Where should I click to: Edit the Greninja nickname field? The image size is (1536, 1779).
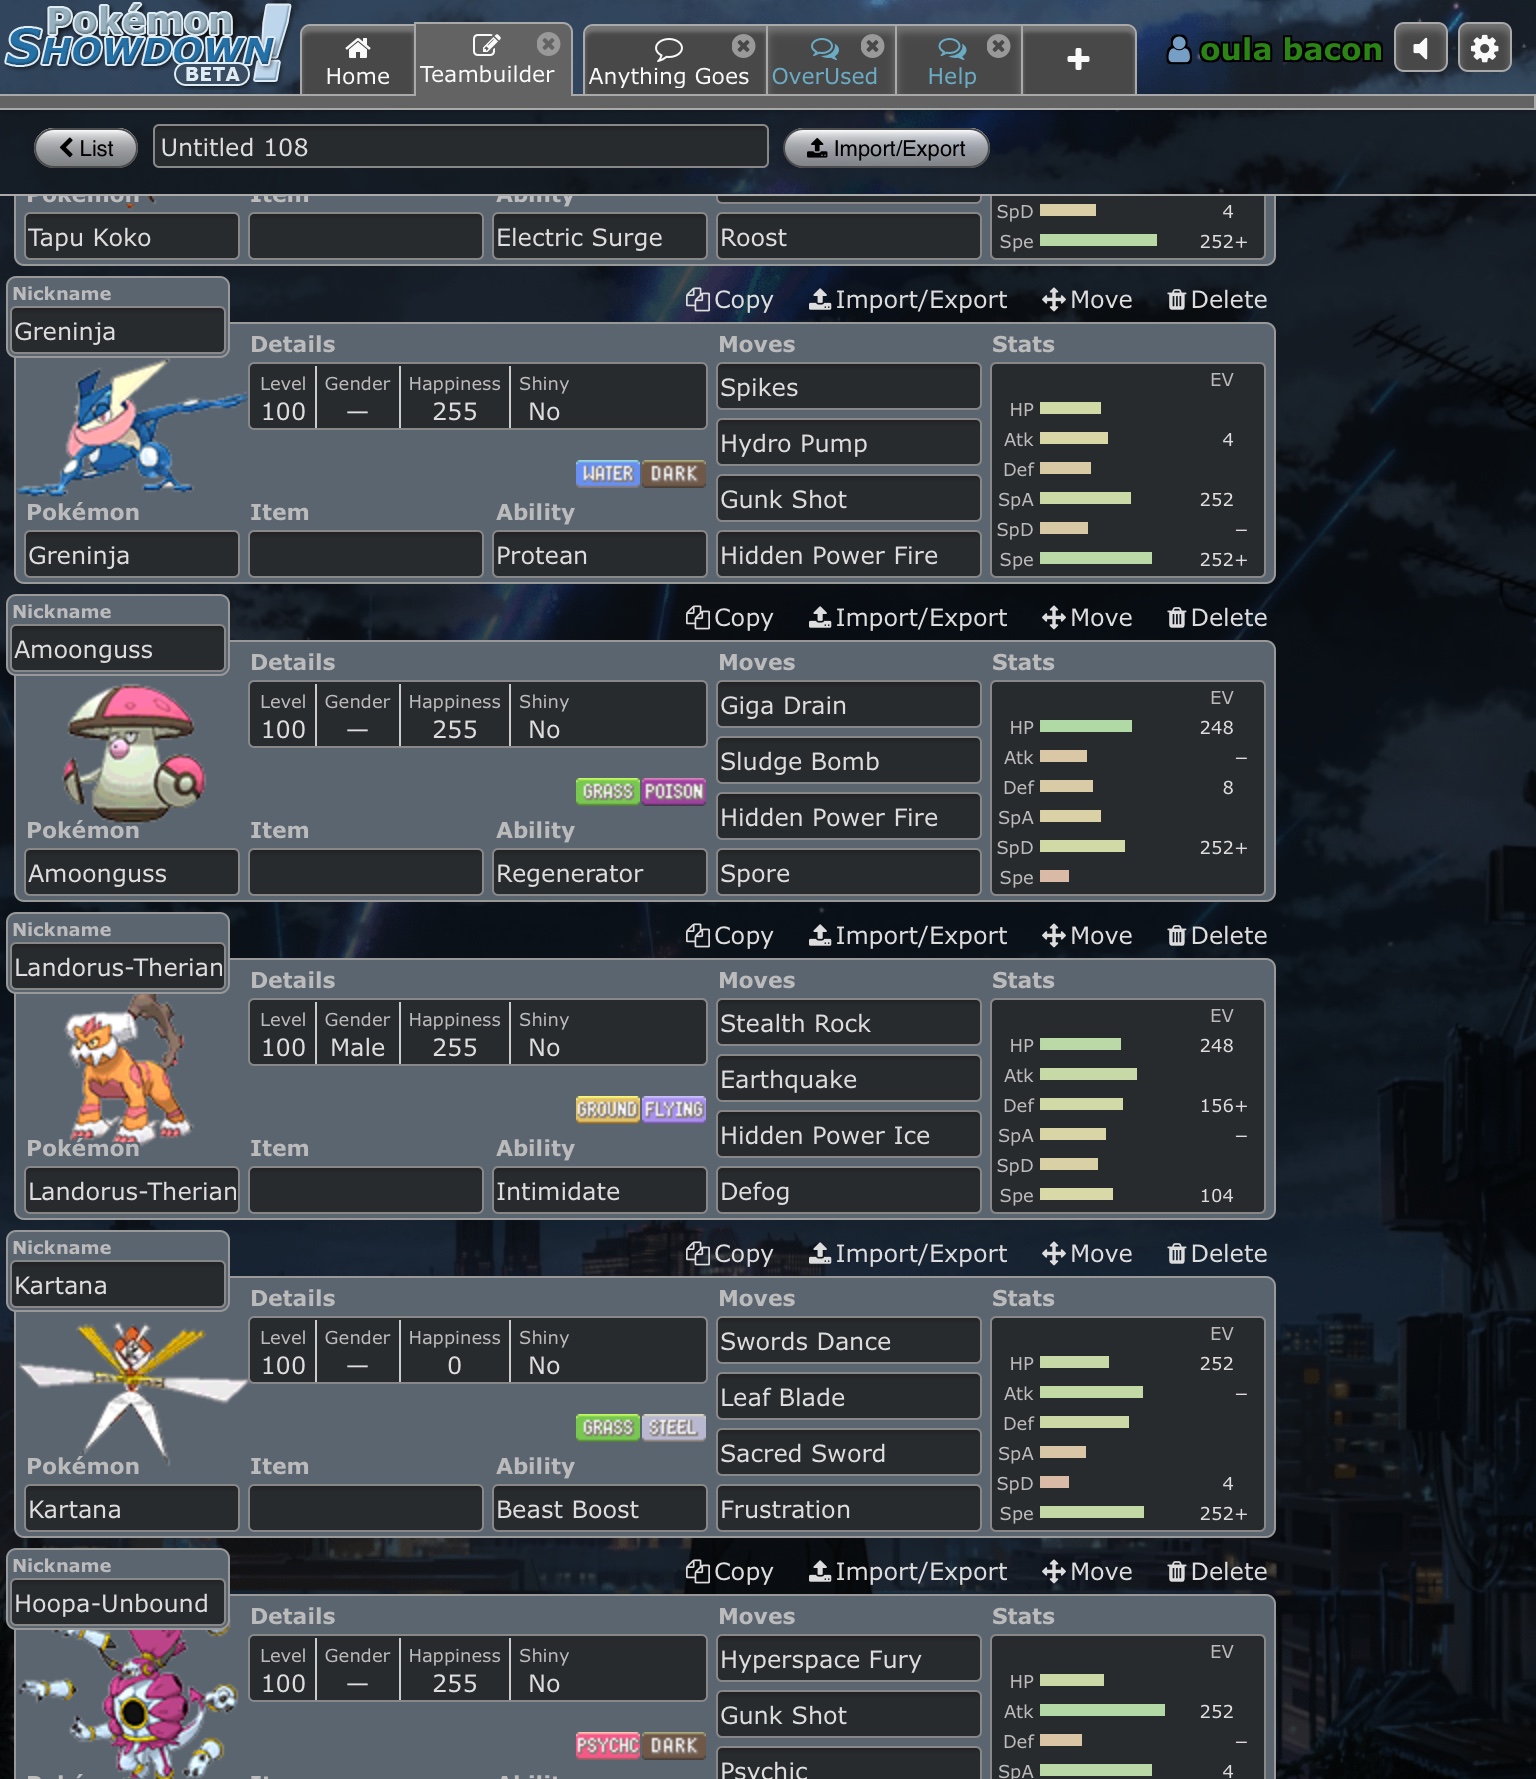coord(118,331)
